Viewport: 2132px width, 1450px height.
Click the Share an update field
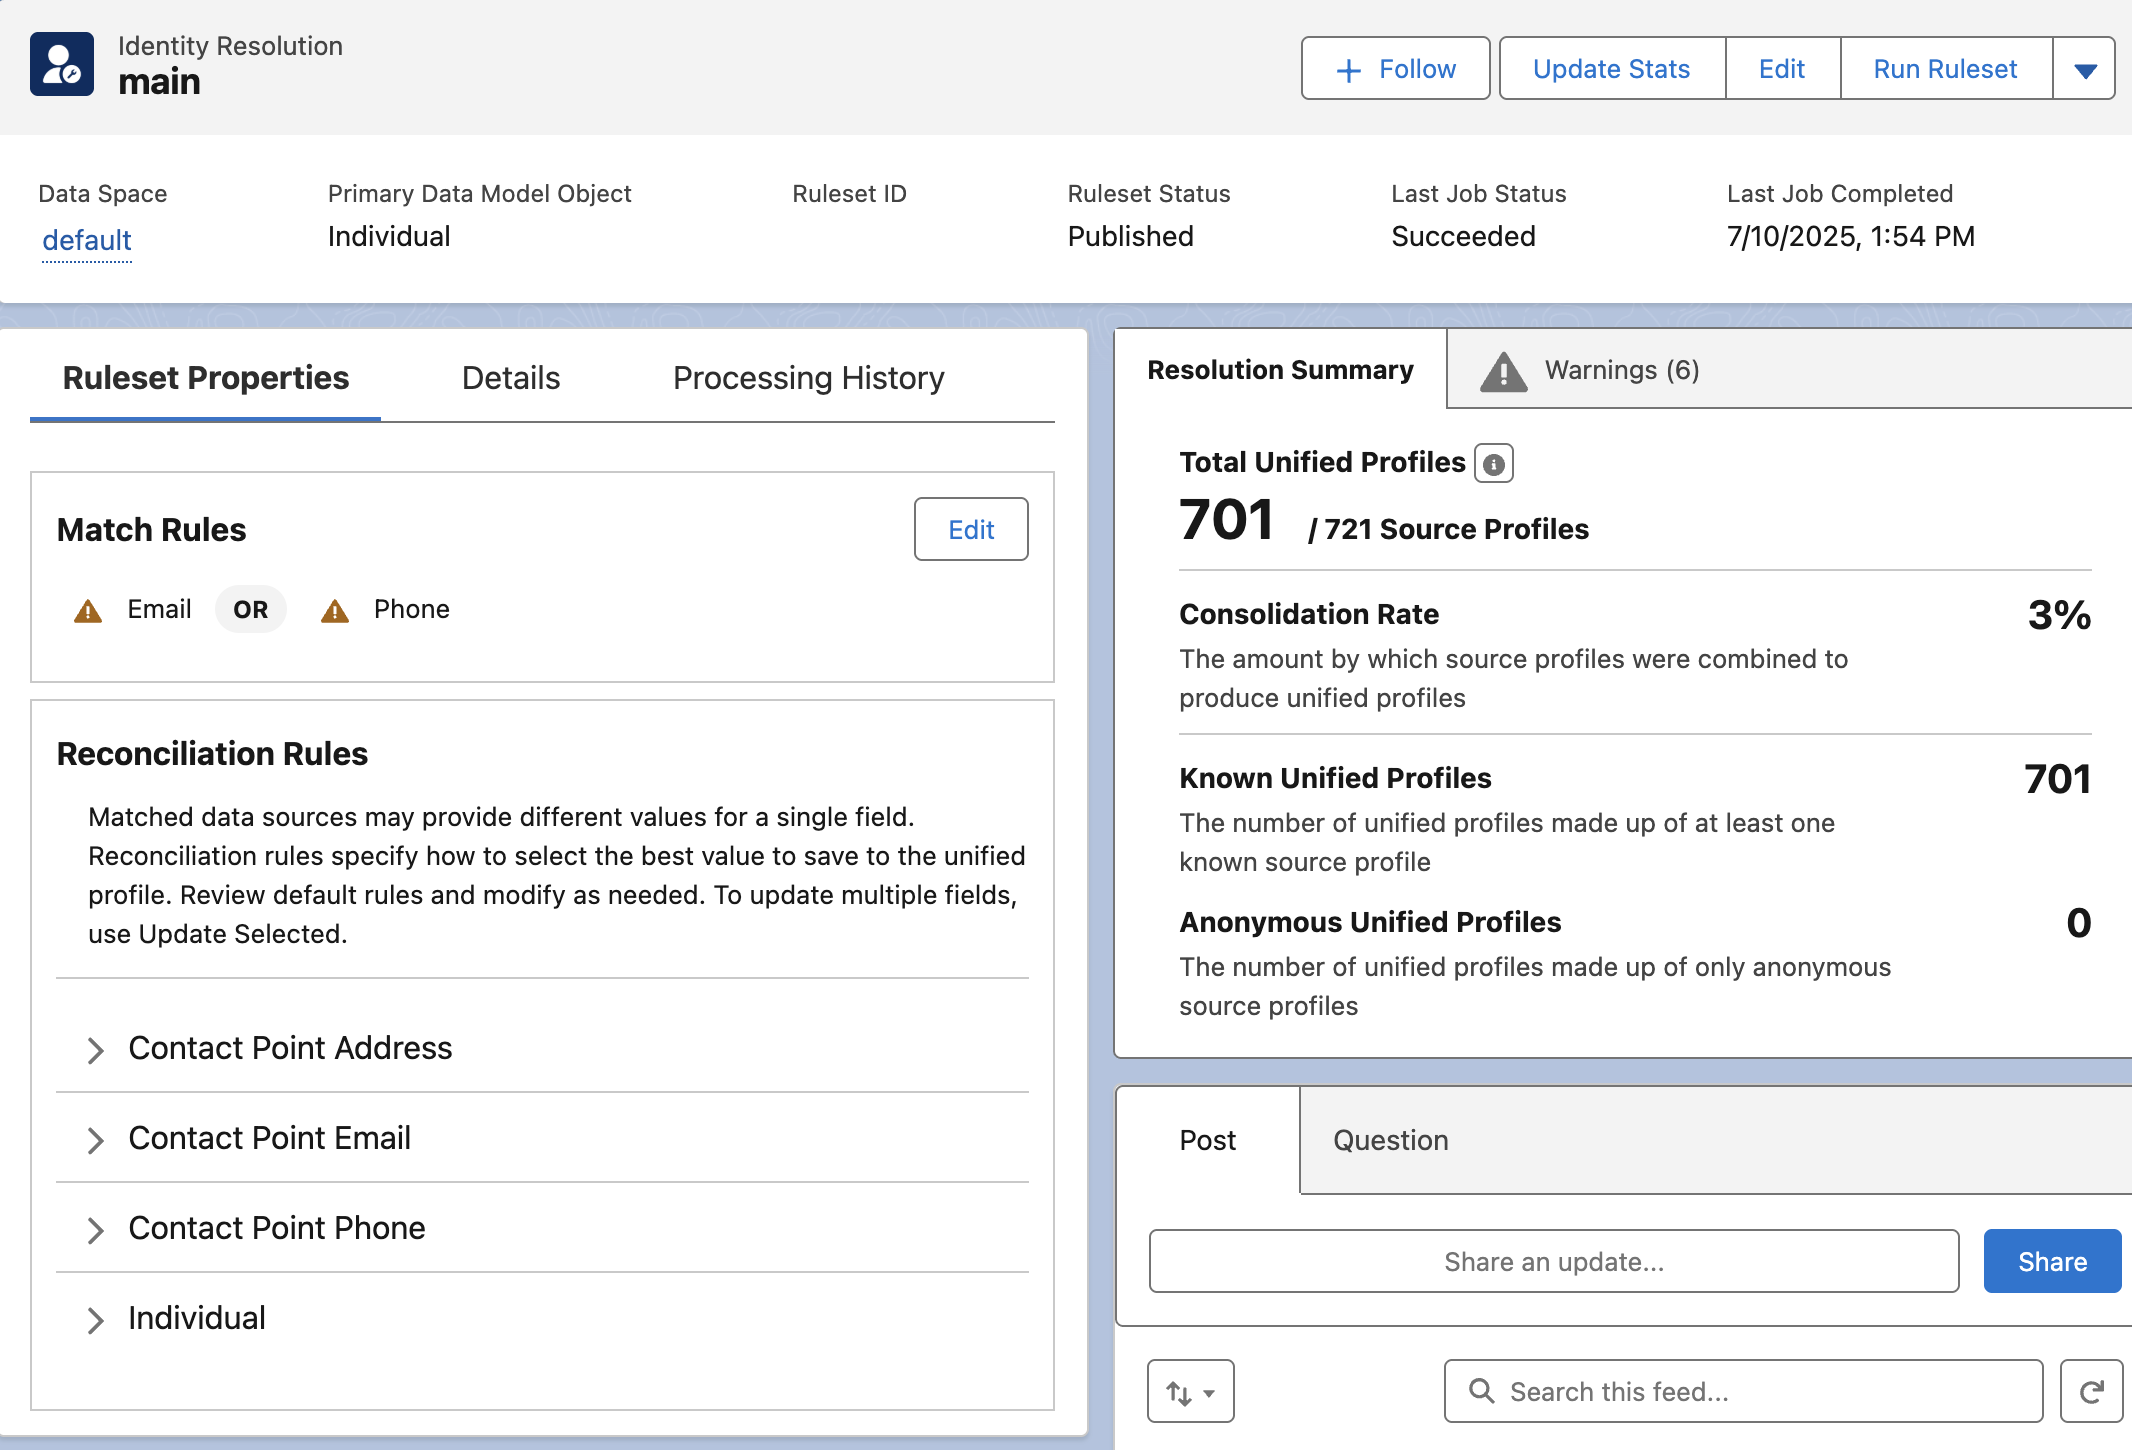(1554, 1261)
